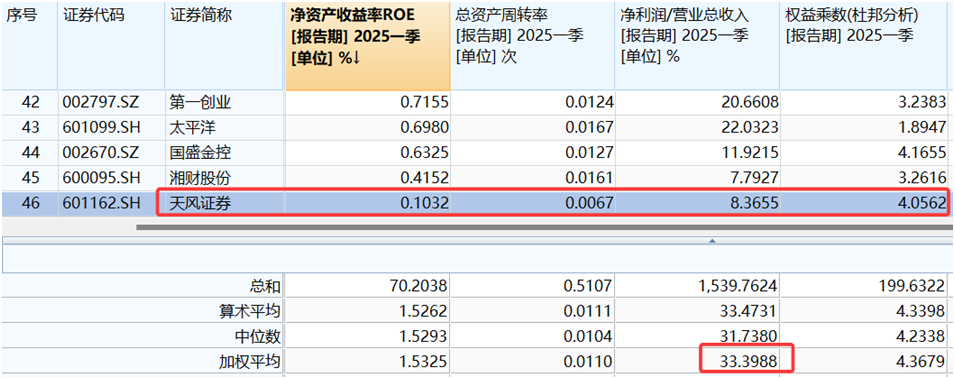955x379 pixels.
Task: Select the 太平洋 row
Action: [x=477, y=127]
